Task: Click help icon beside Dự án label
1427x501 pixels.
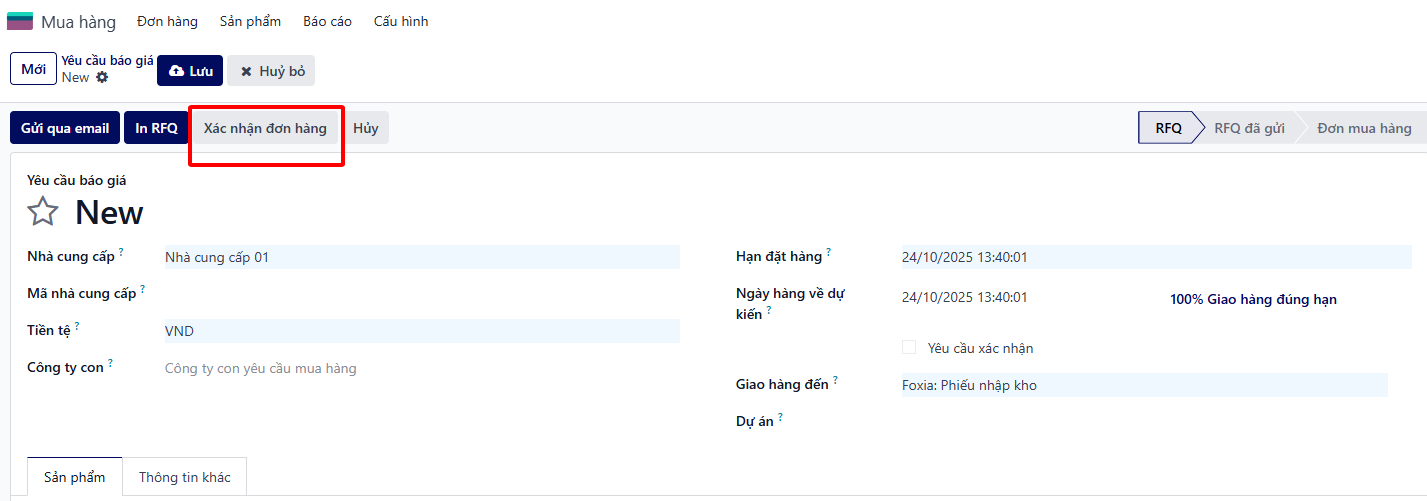Action: tap(780, 418)
